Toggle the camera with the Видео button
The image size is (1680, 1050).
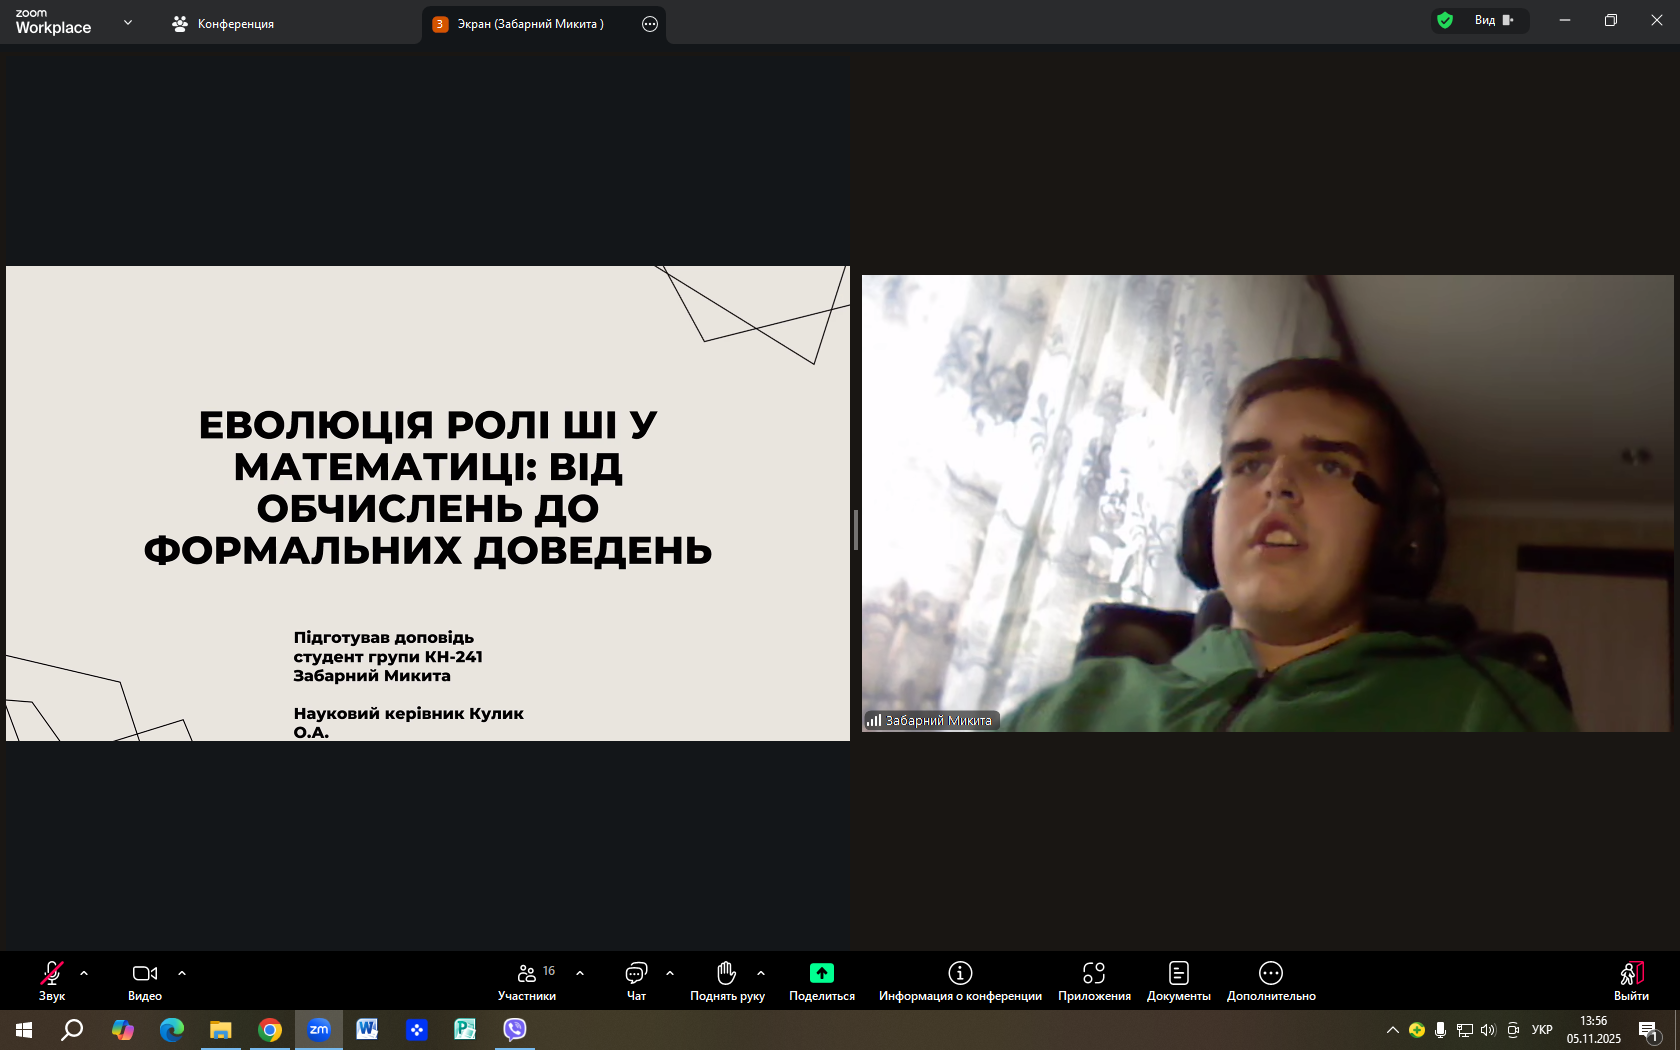coord(145,980)
